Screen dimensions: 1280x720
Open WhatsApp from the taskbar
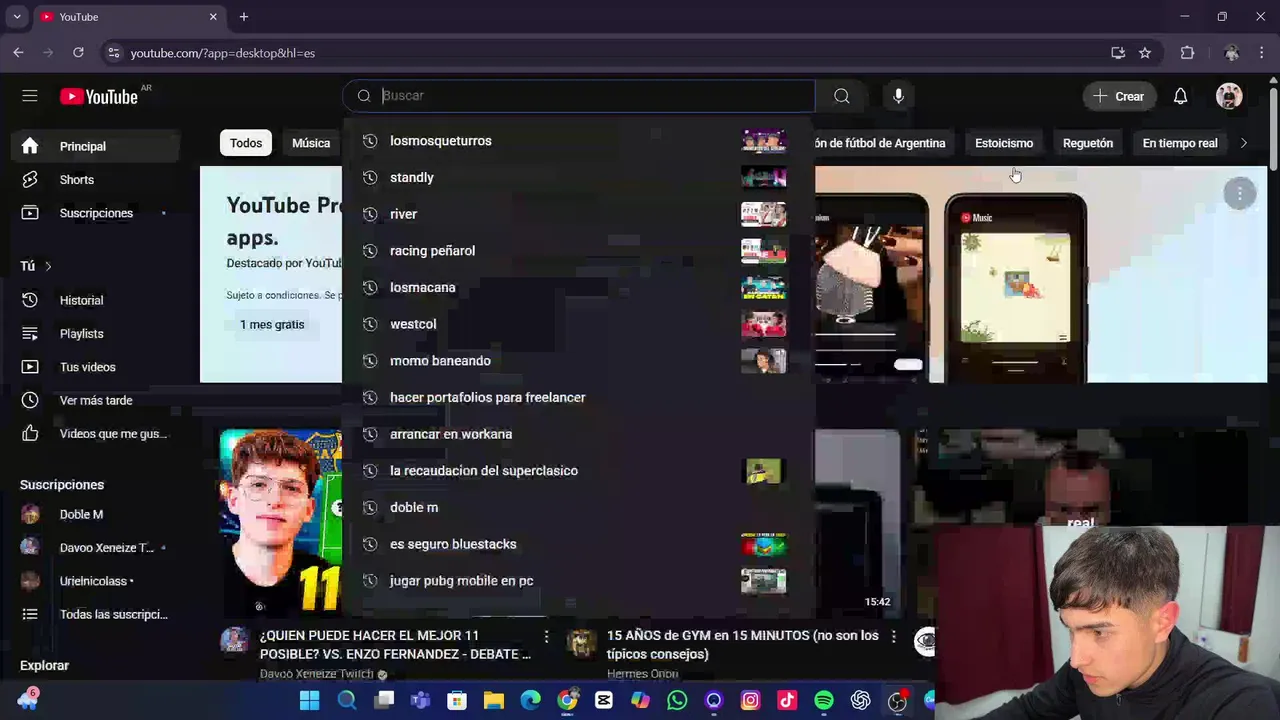677,701
